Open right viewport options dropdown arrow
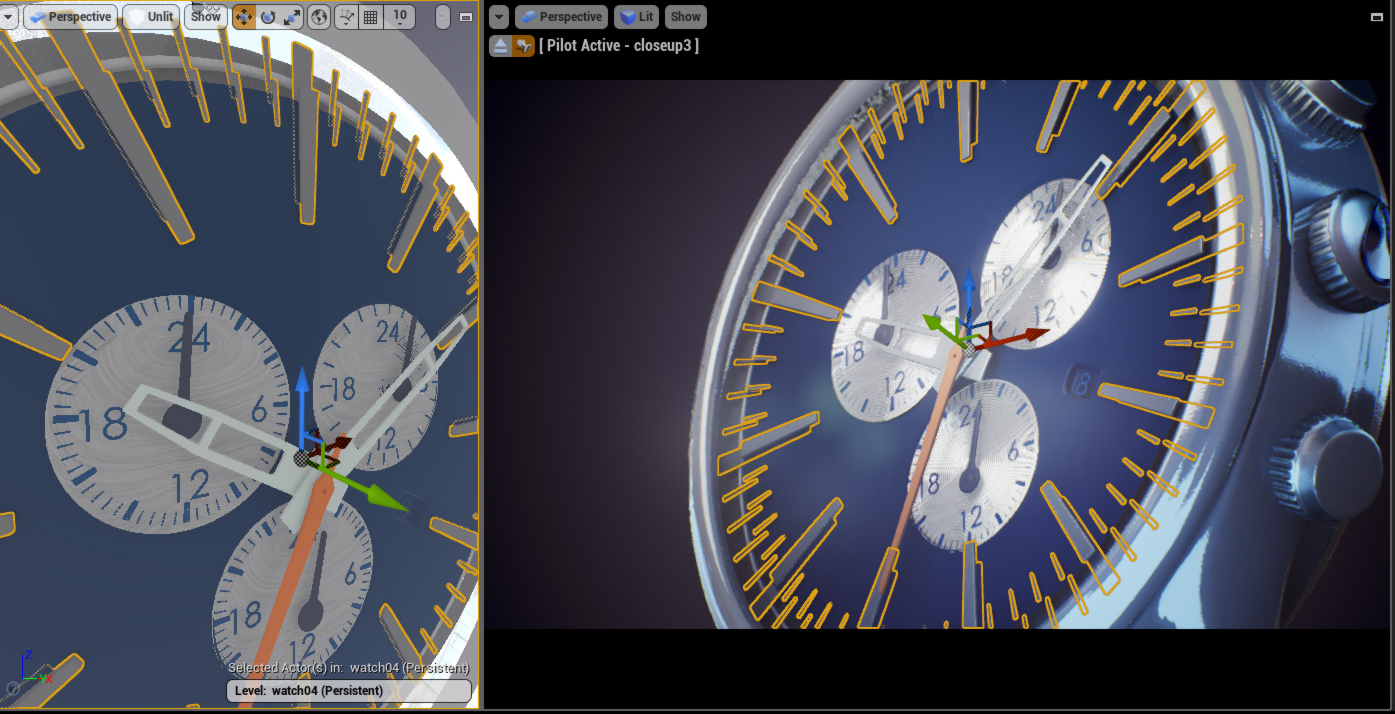This screenshot has height=714, width=1395. [x=499, y=17]
